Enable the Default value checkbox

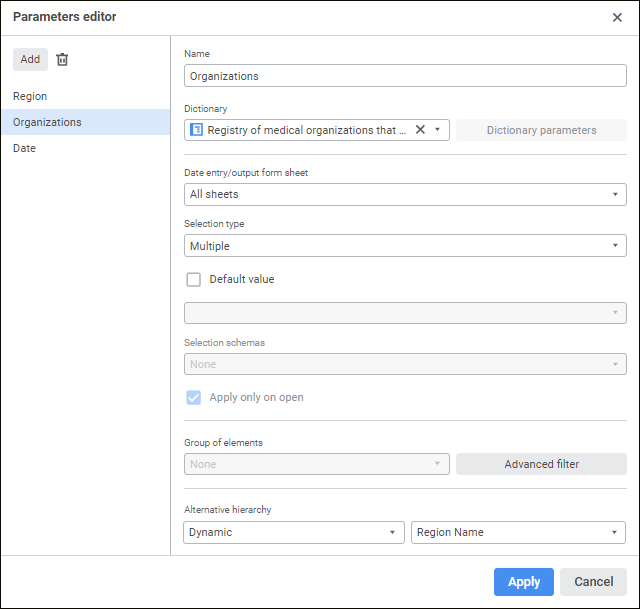pyautogui.click(x=194, y=280)
